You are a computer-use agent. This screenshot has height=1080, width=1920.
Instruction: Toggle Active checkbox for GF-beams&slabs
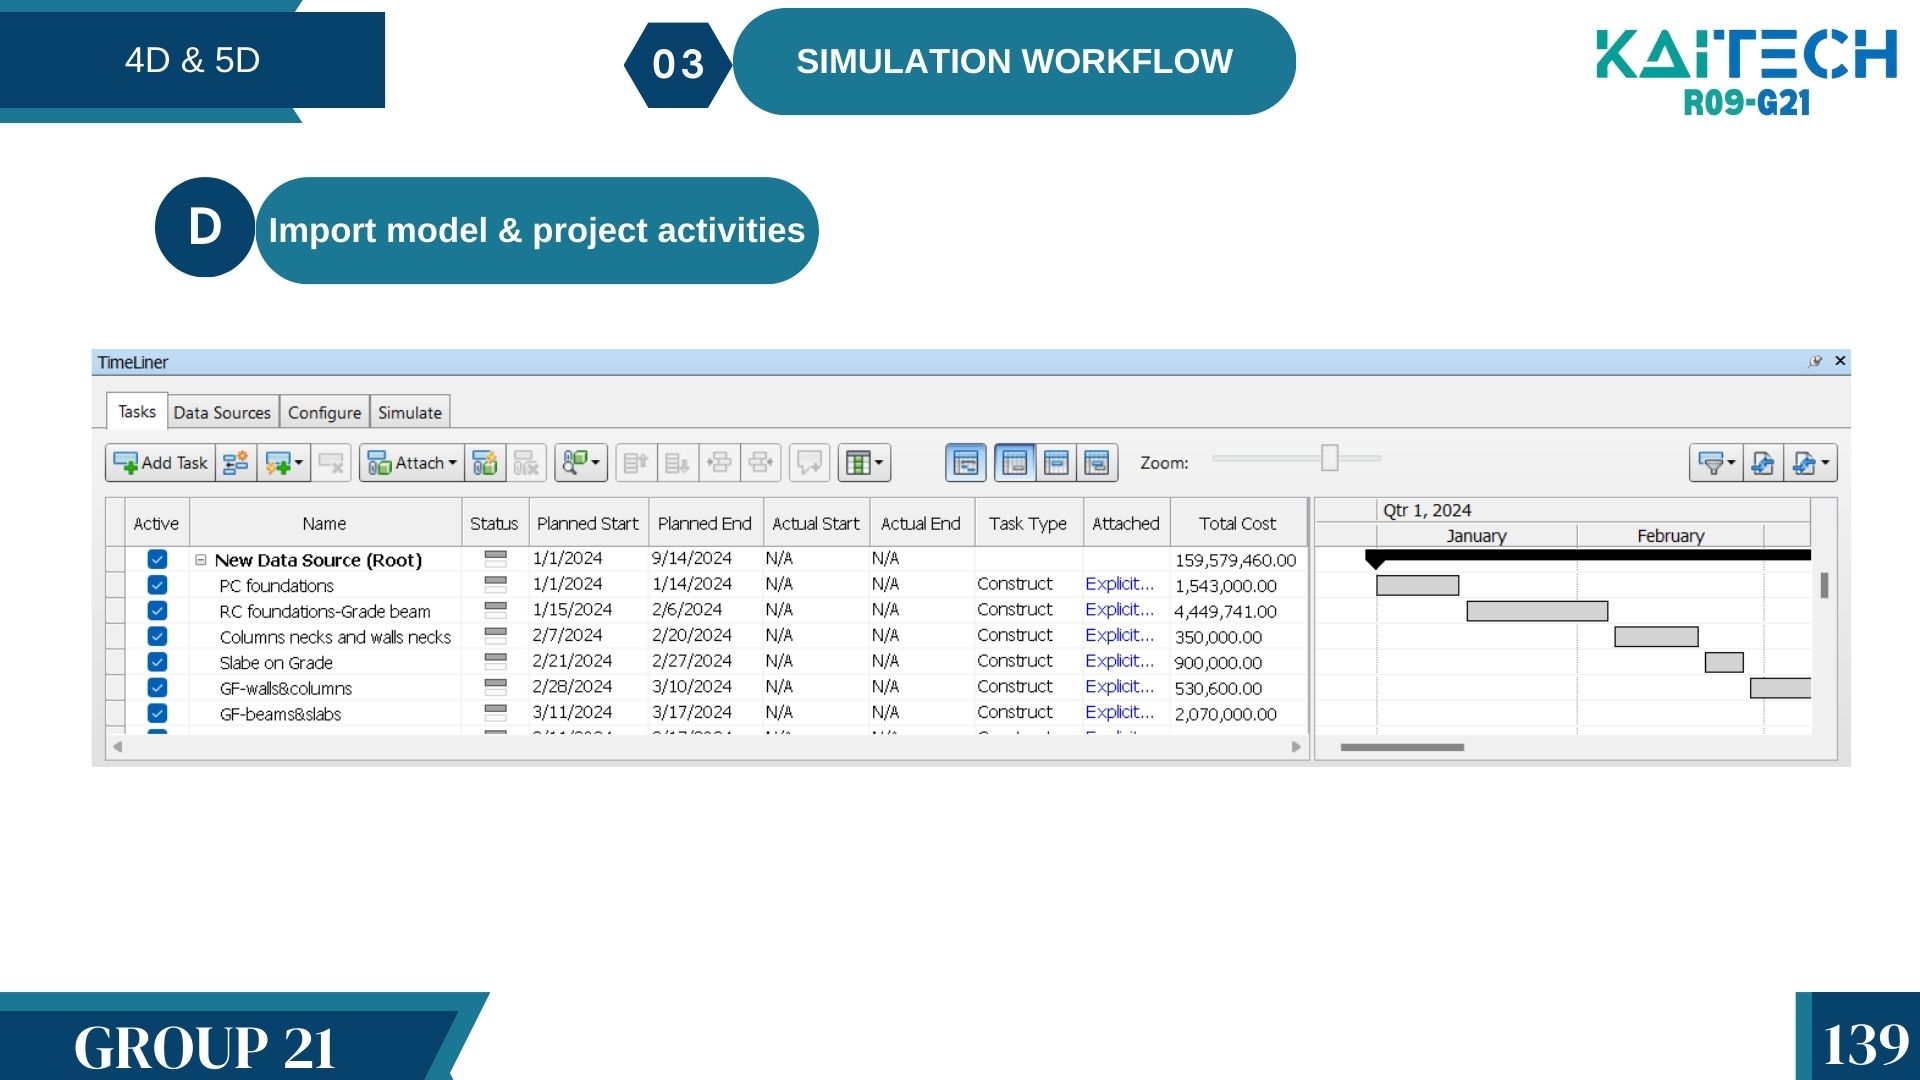pos(157,713)
